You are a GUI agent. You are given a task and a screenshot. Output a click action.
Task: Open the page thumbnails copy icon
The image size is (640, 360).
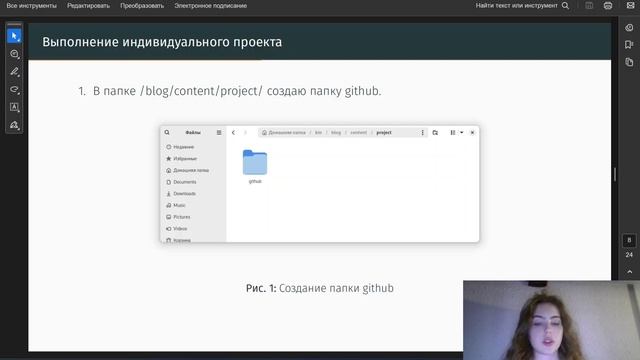point(629,62)
